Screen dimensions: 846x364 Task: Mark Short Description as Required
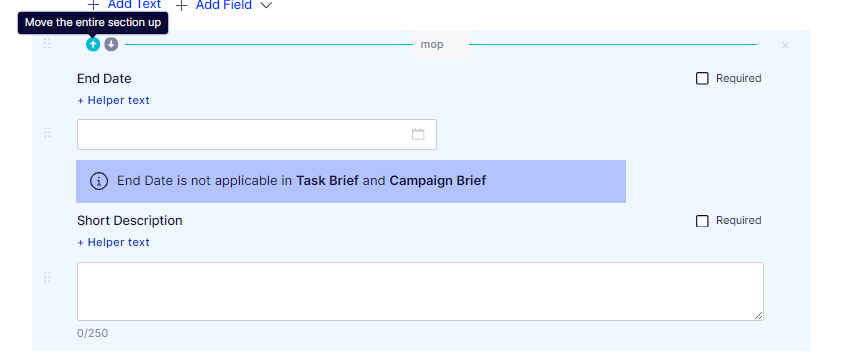pyautogui.click(x=702, y=221)
